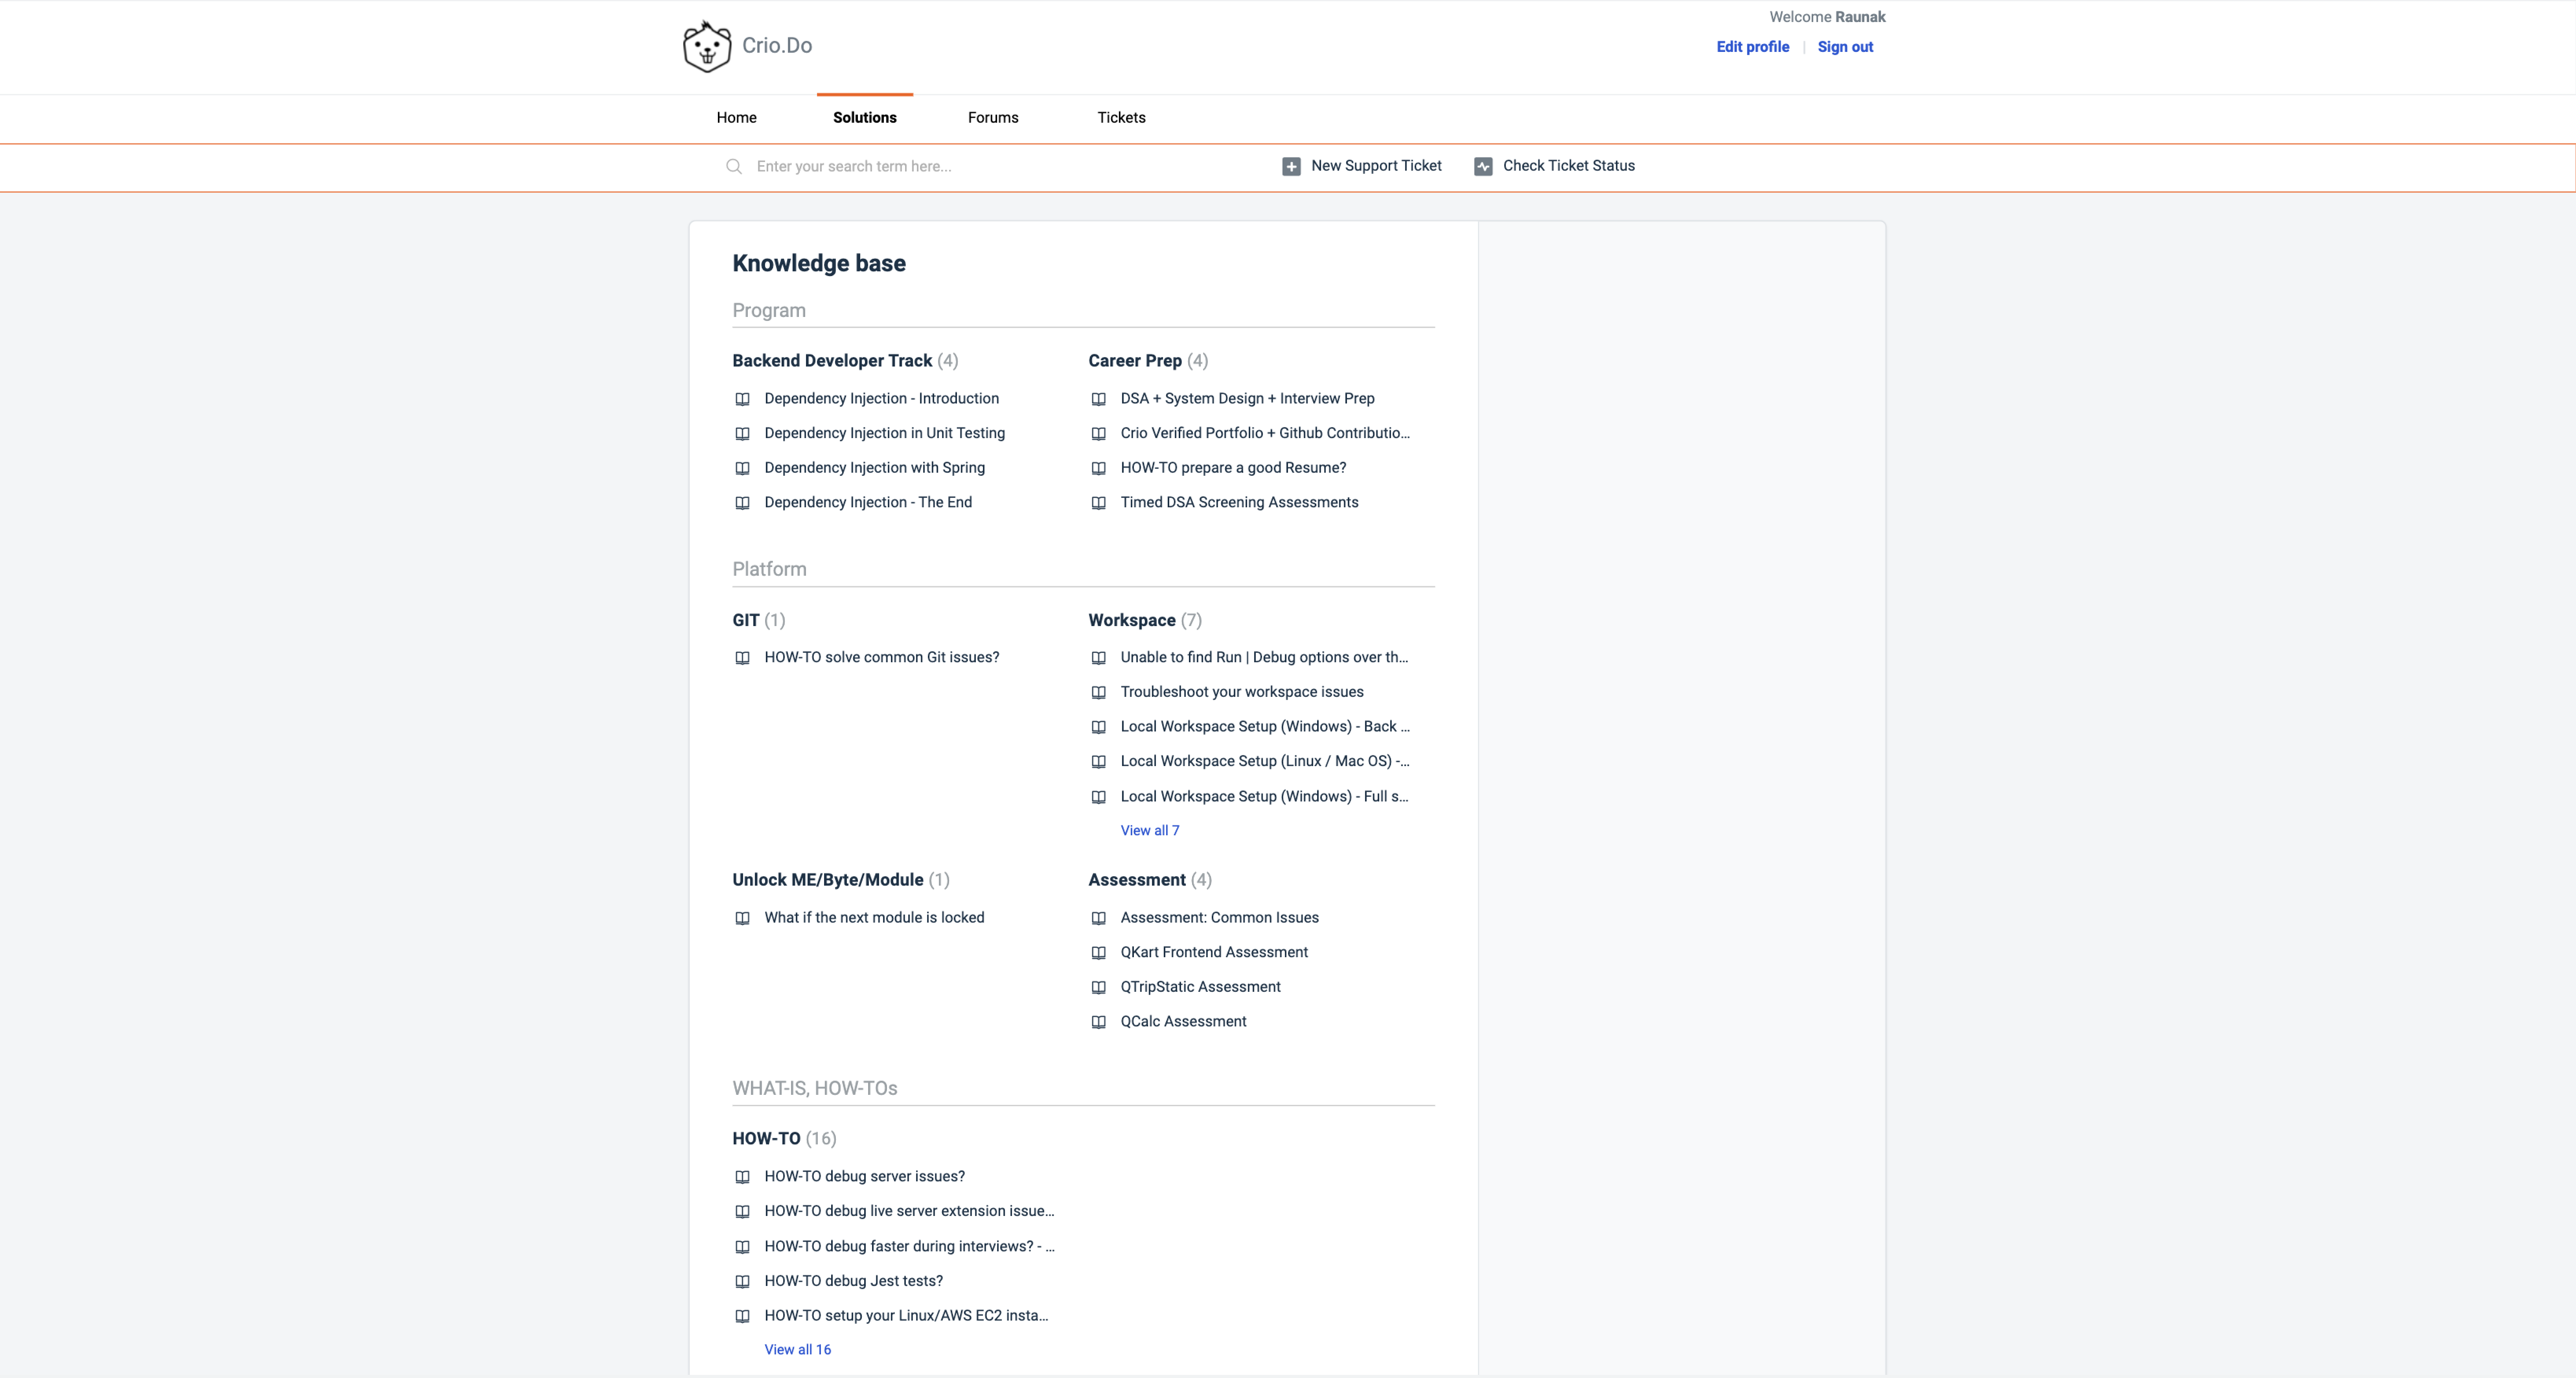Click book icon next to QCalc Assessment
Screen dimensions: 2576x1378
[1098, 1022]
